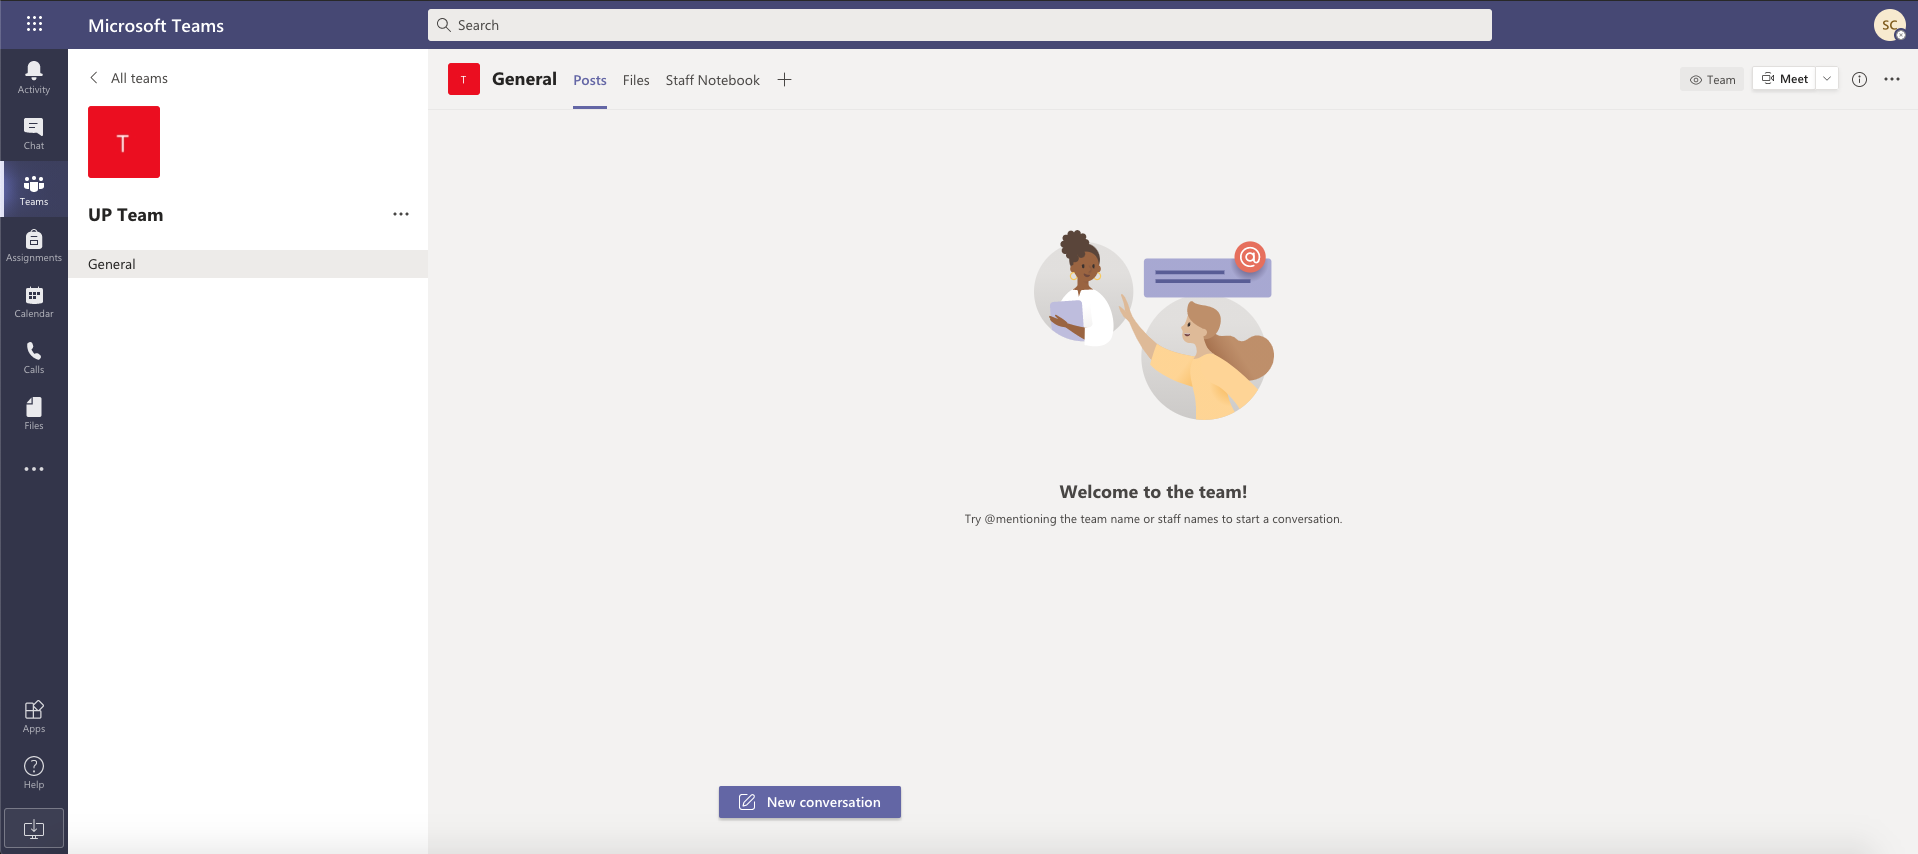Image resolution: width=1918 pixels, height=854 pixels.
Task: Open the Files section in sidebar
Action: (34, 413)
